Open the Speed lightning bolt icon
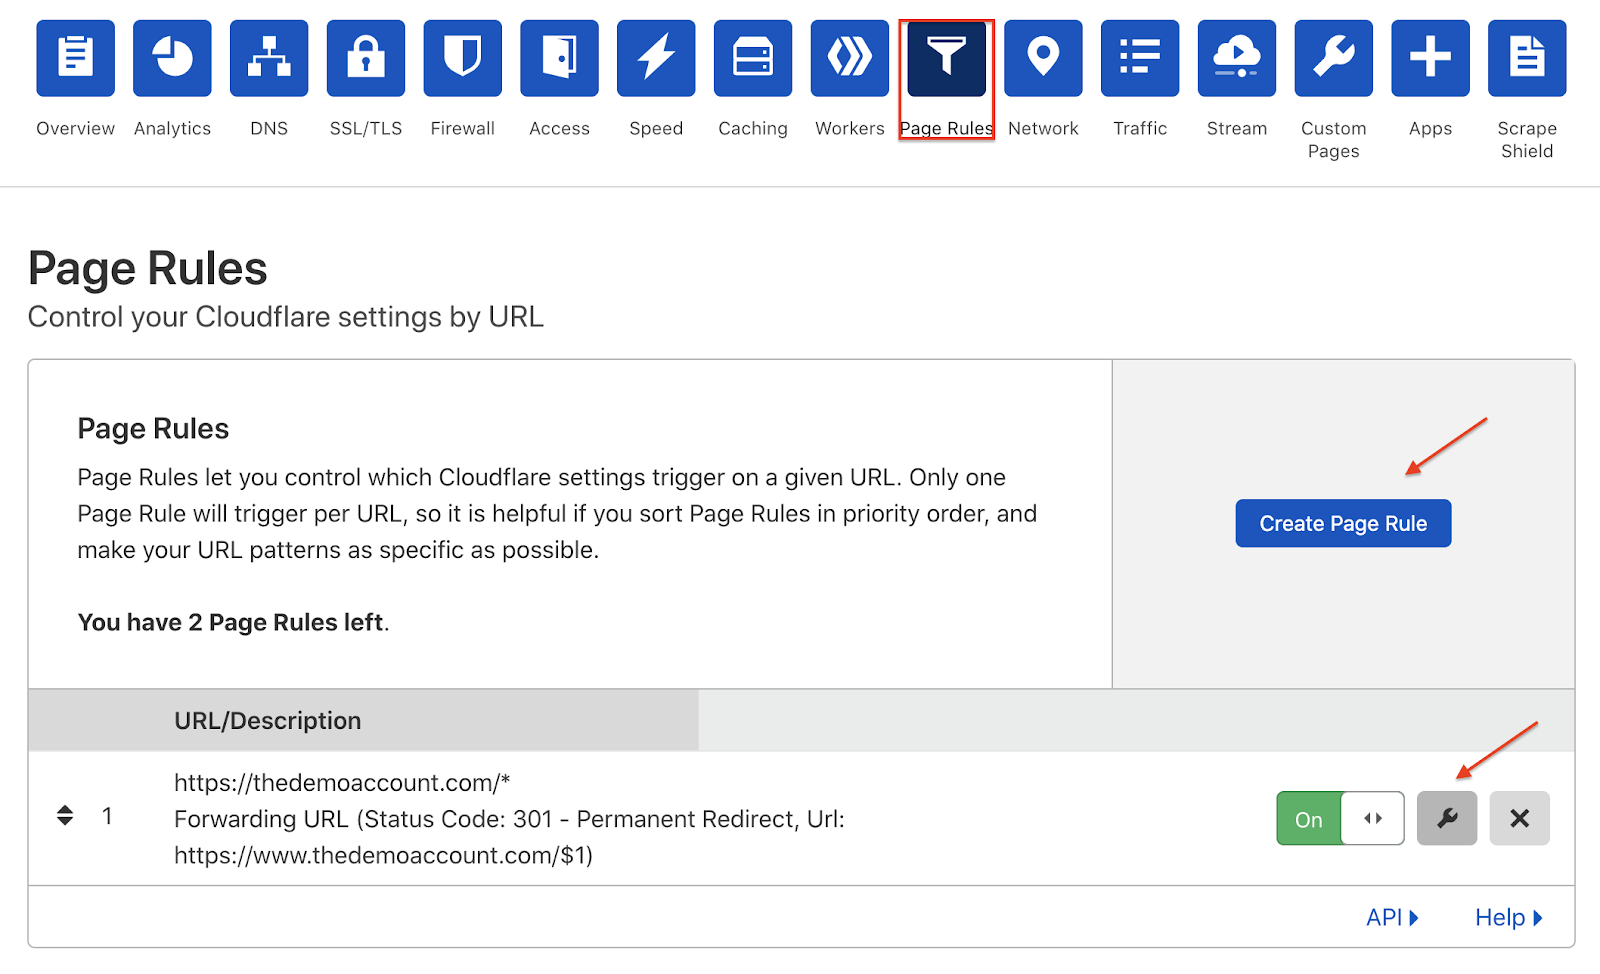1600x974 pixels. (656, 58)
